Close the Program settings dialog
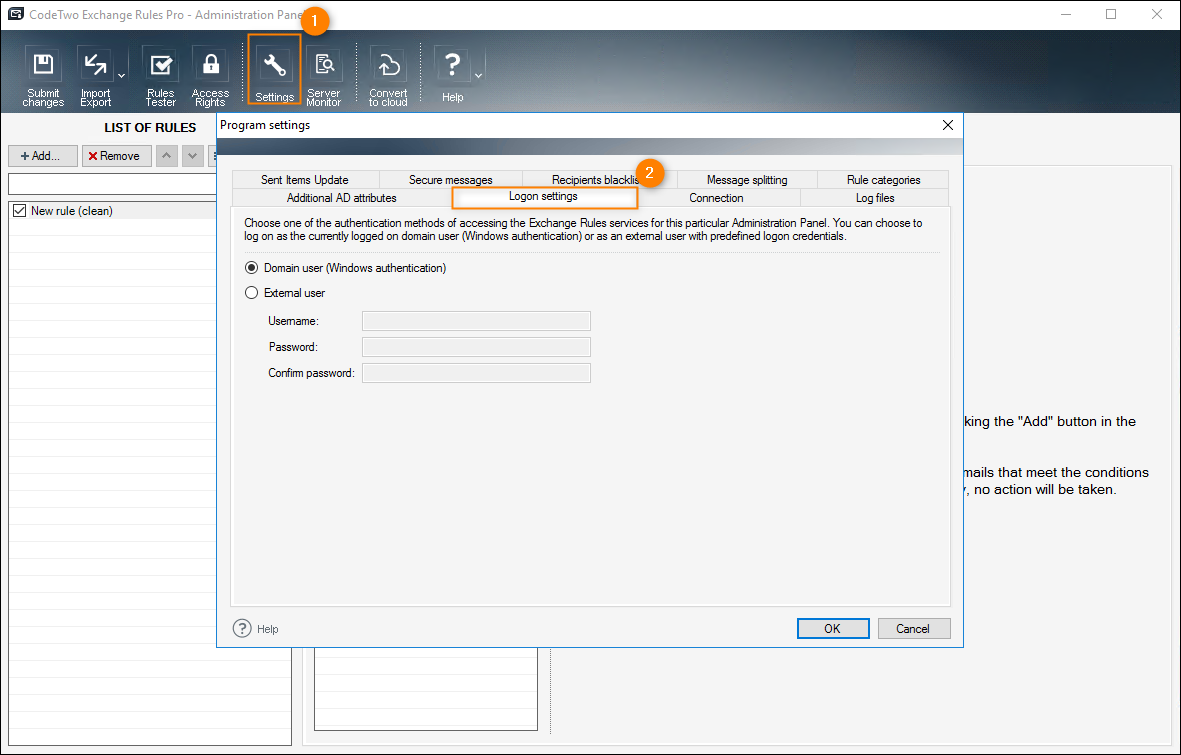The image size is (1181, 755). (x=948, y=125)
